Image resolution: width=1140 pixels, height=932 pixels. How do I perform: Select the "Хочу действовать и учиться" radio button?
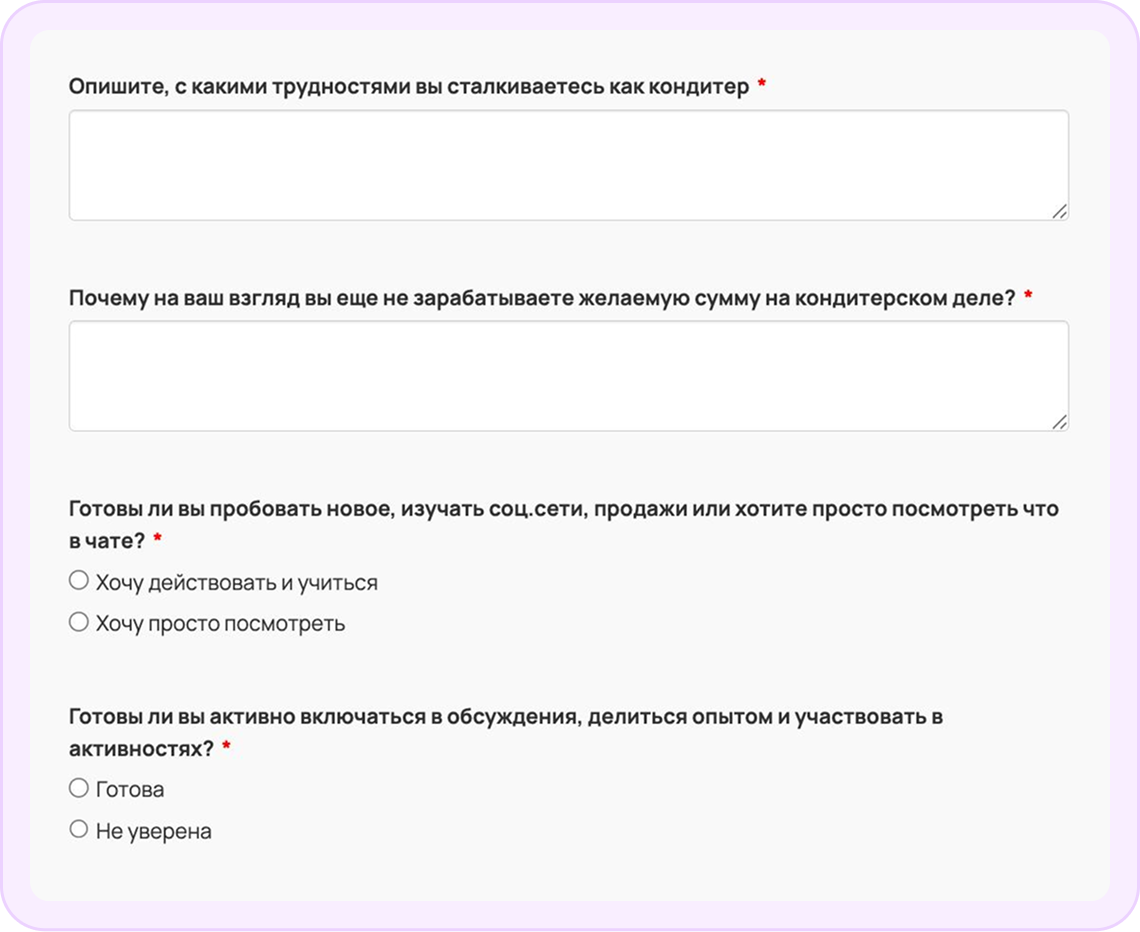click(x=77, y=578)
